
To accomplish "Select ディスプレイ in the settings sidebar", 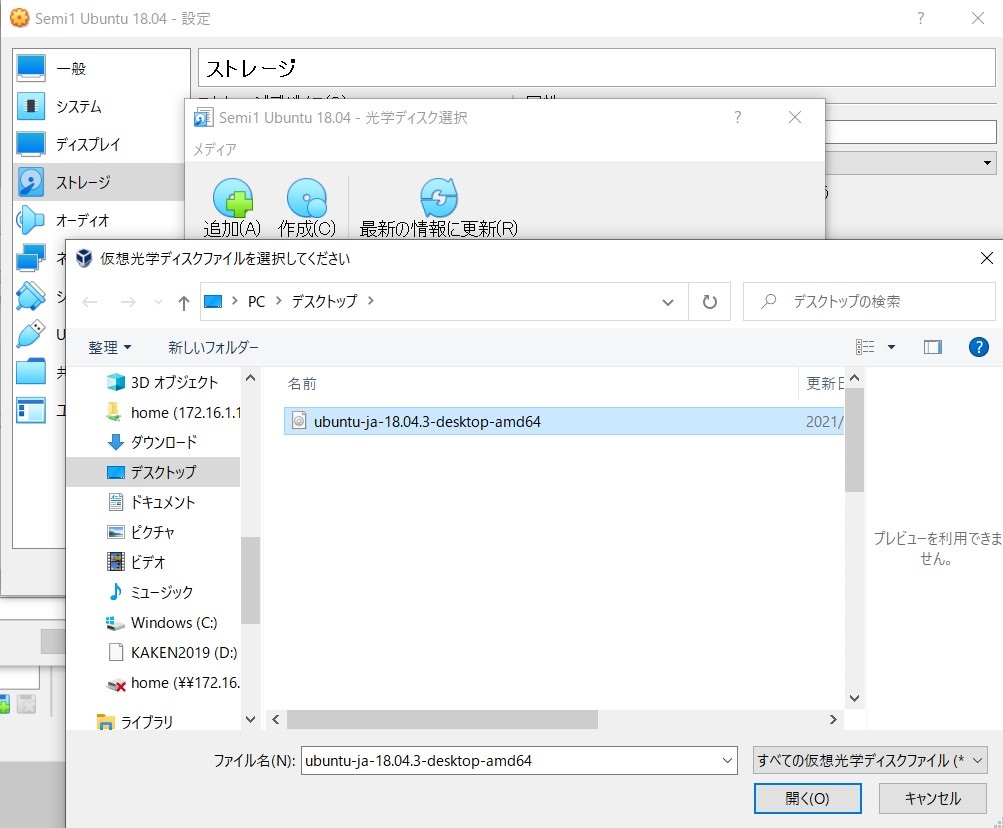I will (x=102, y=144).
